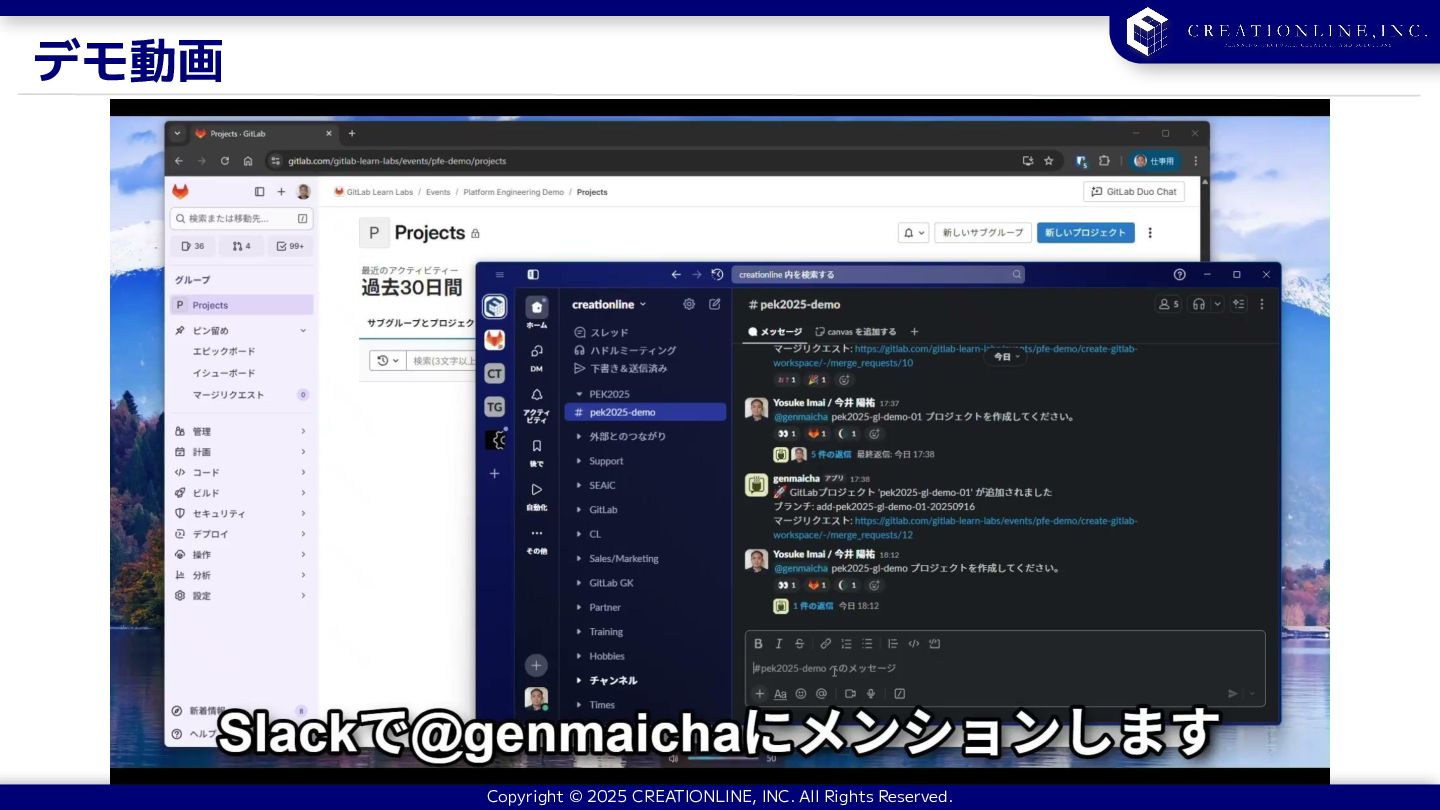The width and height of the screenshot is (1440, 810).
Task: Open the GitLab Duo Chat button
Action: (1134, 191)
